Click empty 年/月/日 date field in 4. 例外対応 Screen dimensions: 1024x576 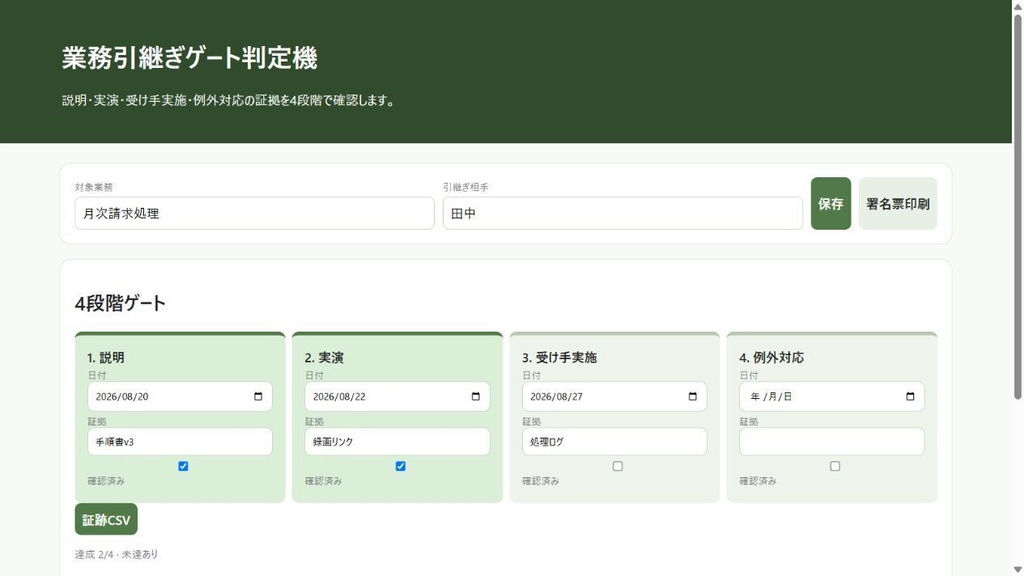click(832, 396)
